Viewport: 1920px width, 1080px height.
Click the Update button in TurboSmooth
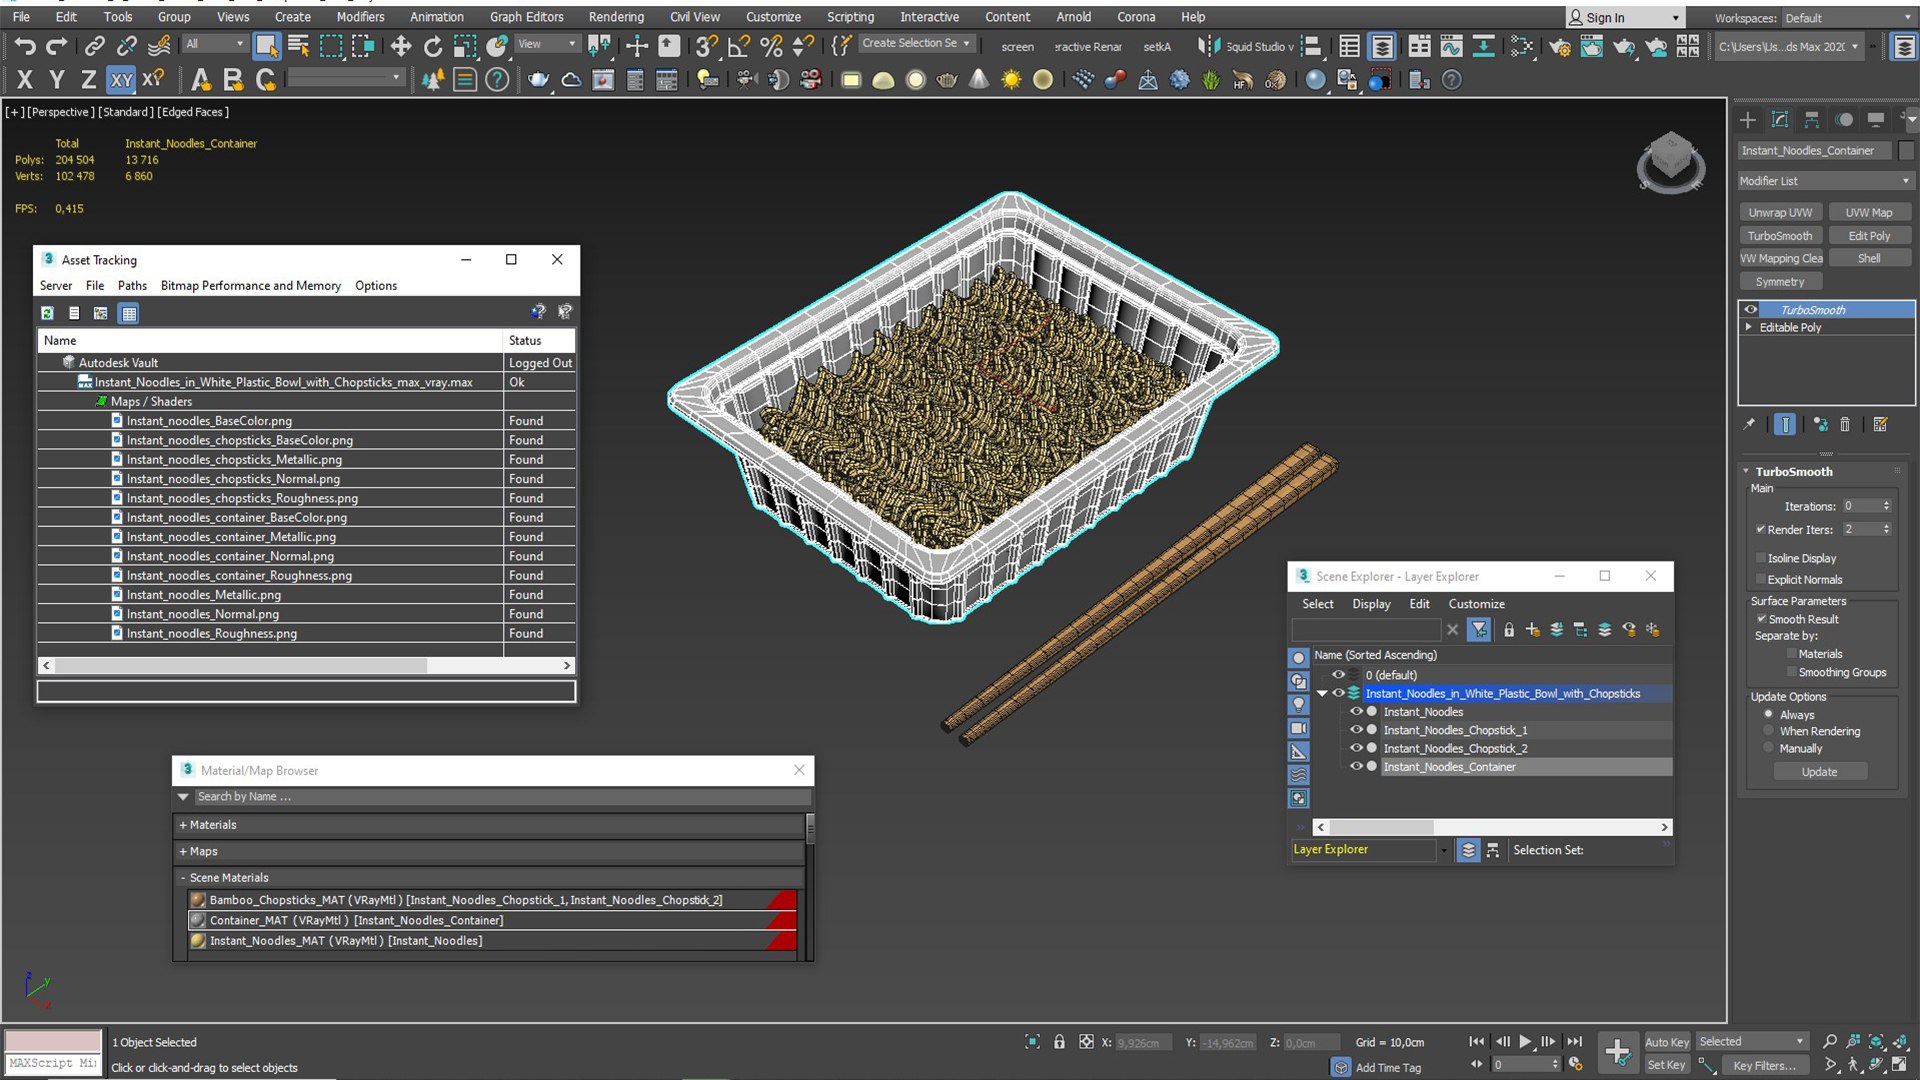[x=1819, y=772]
